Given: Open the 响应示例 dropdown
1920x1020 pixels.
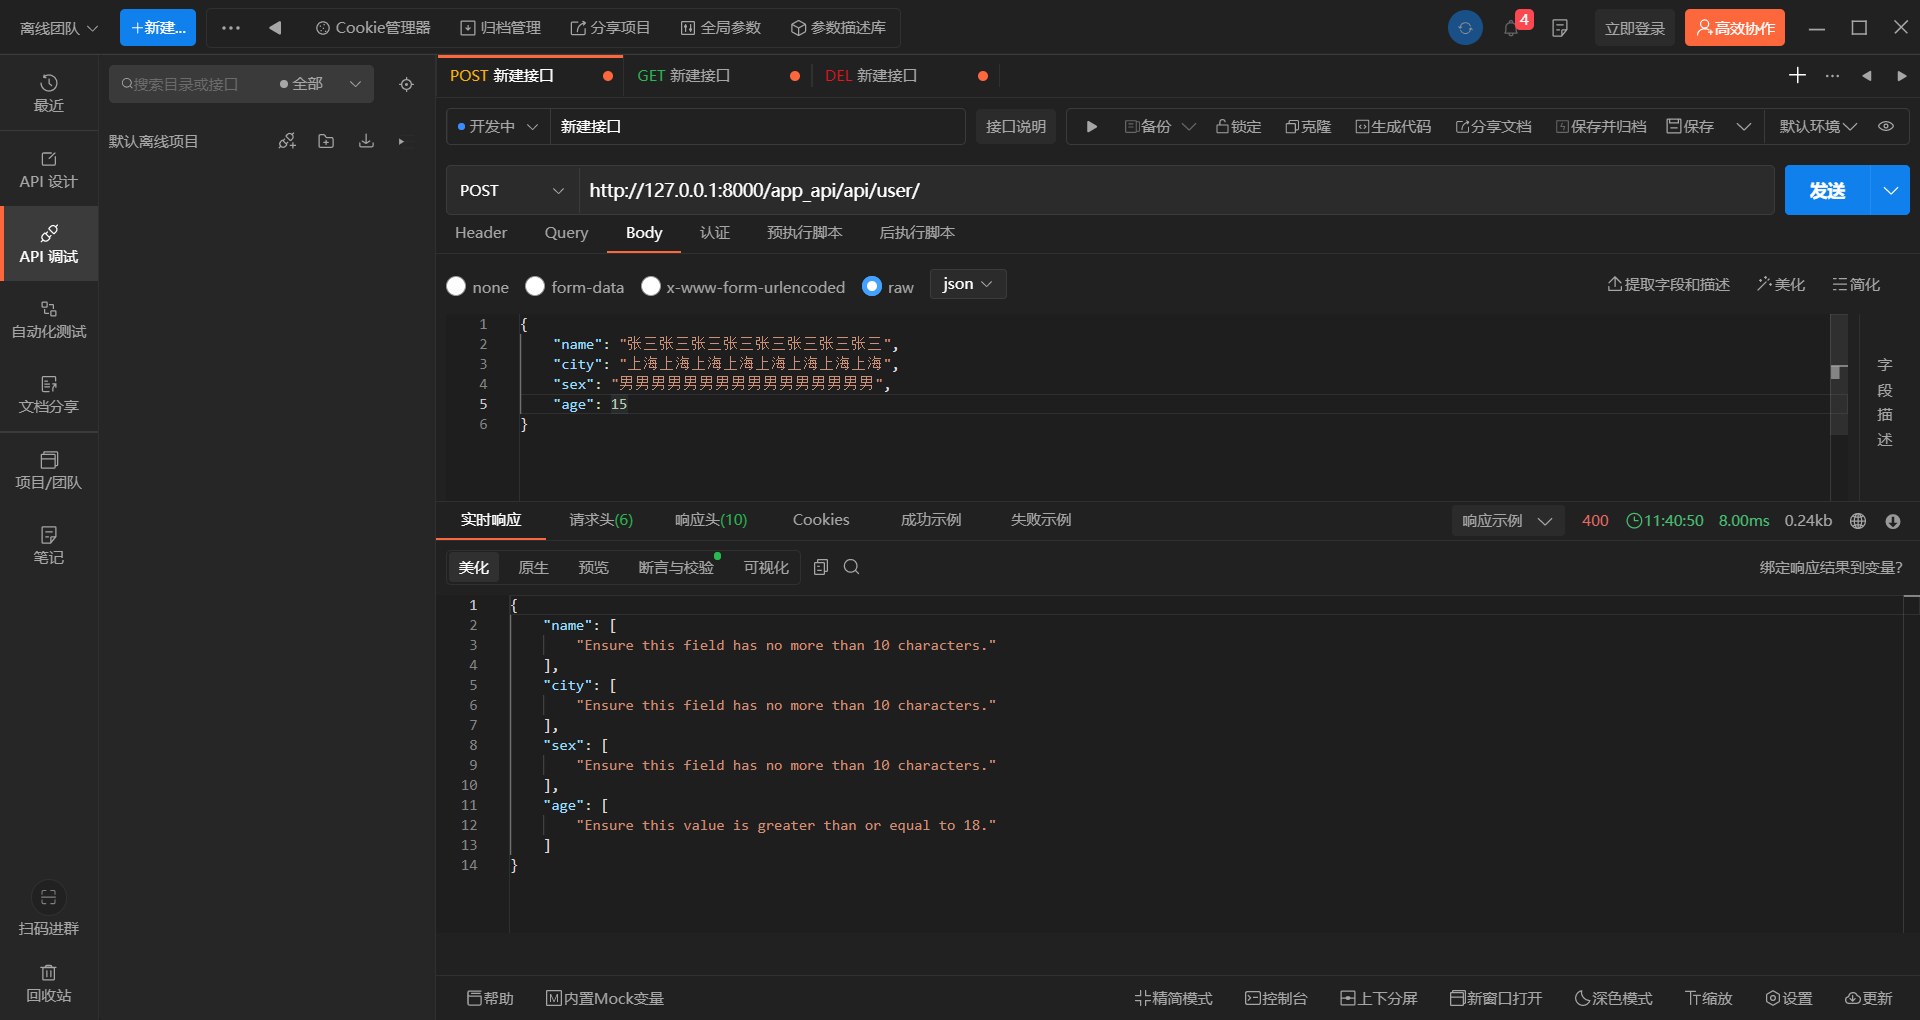Looking at the screenshot, I should (1507, 520).
